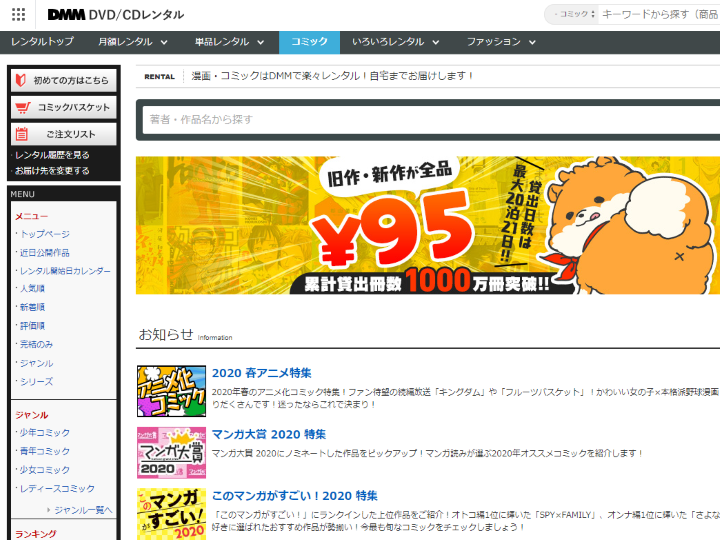
Task: Go to トップページ in sidebar menu
Action: click(x=45, y=234)
